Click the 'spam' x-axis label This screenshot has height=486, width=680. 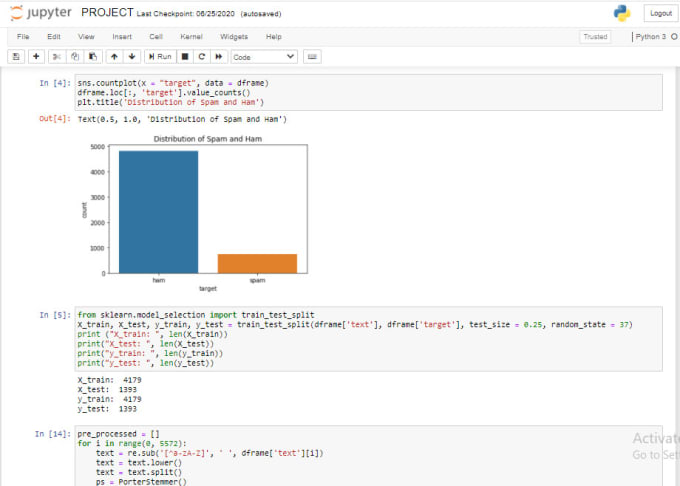point(257,281)
